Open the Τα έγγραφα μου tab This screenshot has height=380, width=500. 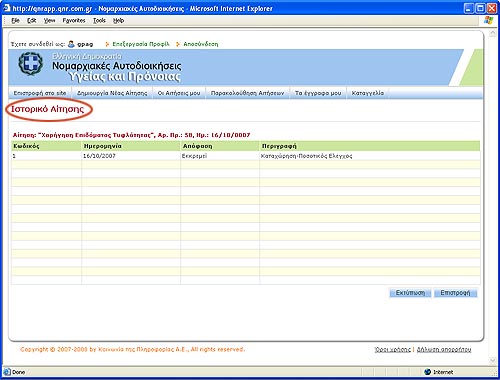pos(318,93)
